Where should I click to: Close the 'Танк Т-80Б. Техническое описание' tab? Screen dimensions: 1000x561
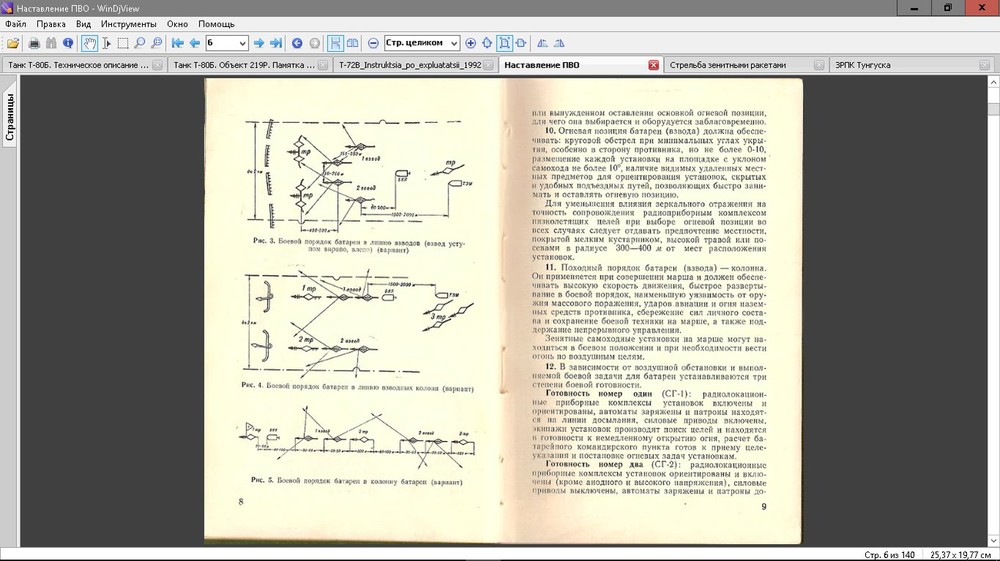tap(157, 65)
